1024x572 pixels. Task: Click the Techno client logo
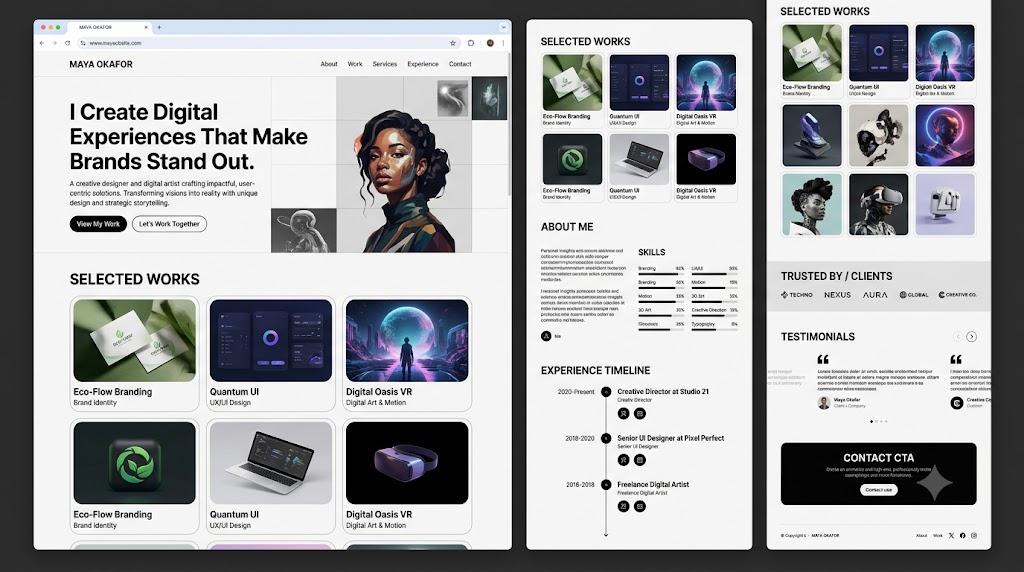coord(797,295)
